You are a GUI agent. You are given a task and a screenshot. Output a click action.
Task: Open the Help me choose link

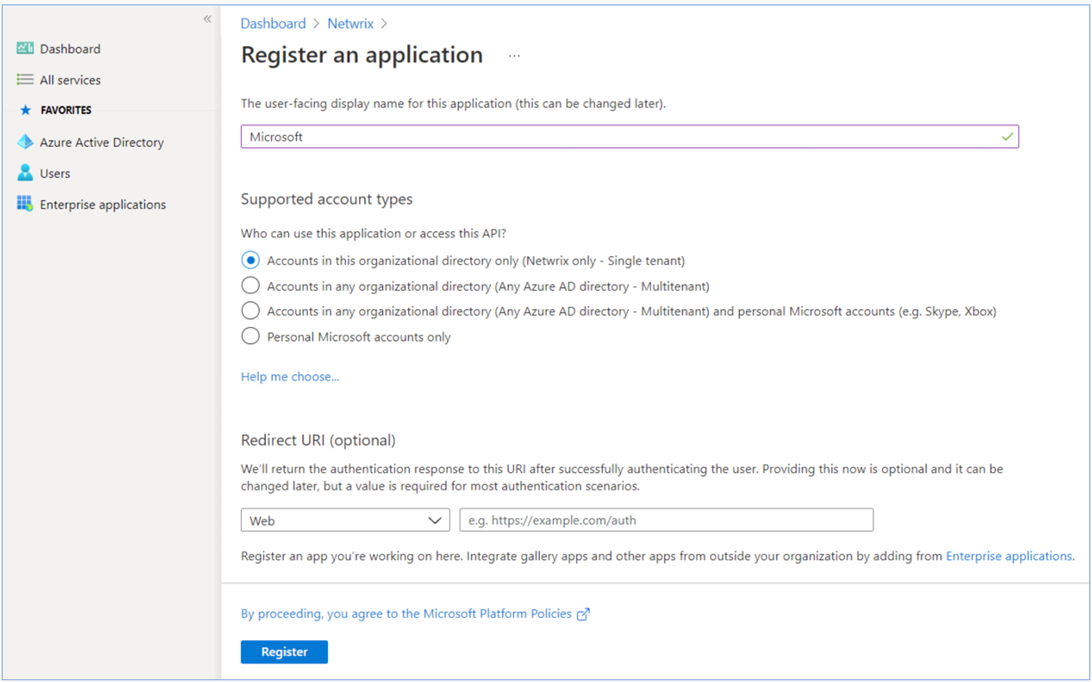[290, 377]
